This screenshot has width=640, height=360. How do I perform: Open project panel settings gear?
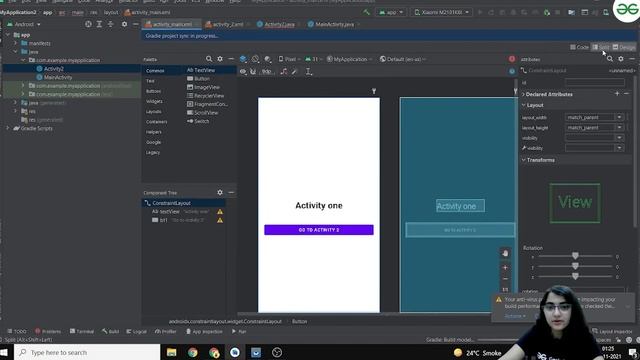124,24
